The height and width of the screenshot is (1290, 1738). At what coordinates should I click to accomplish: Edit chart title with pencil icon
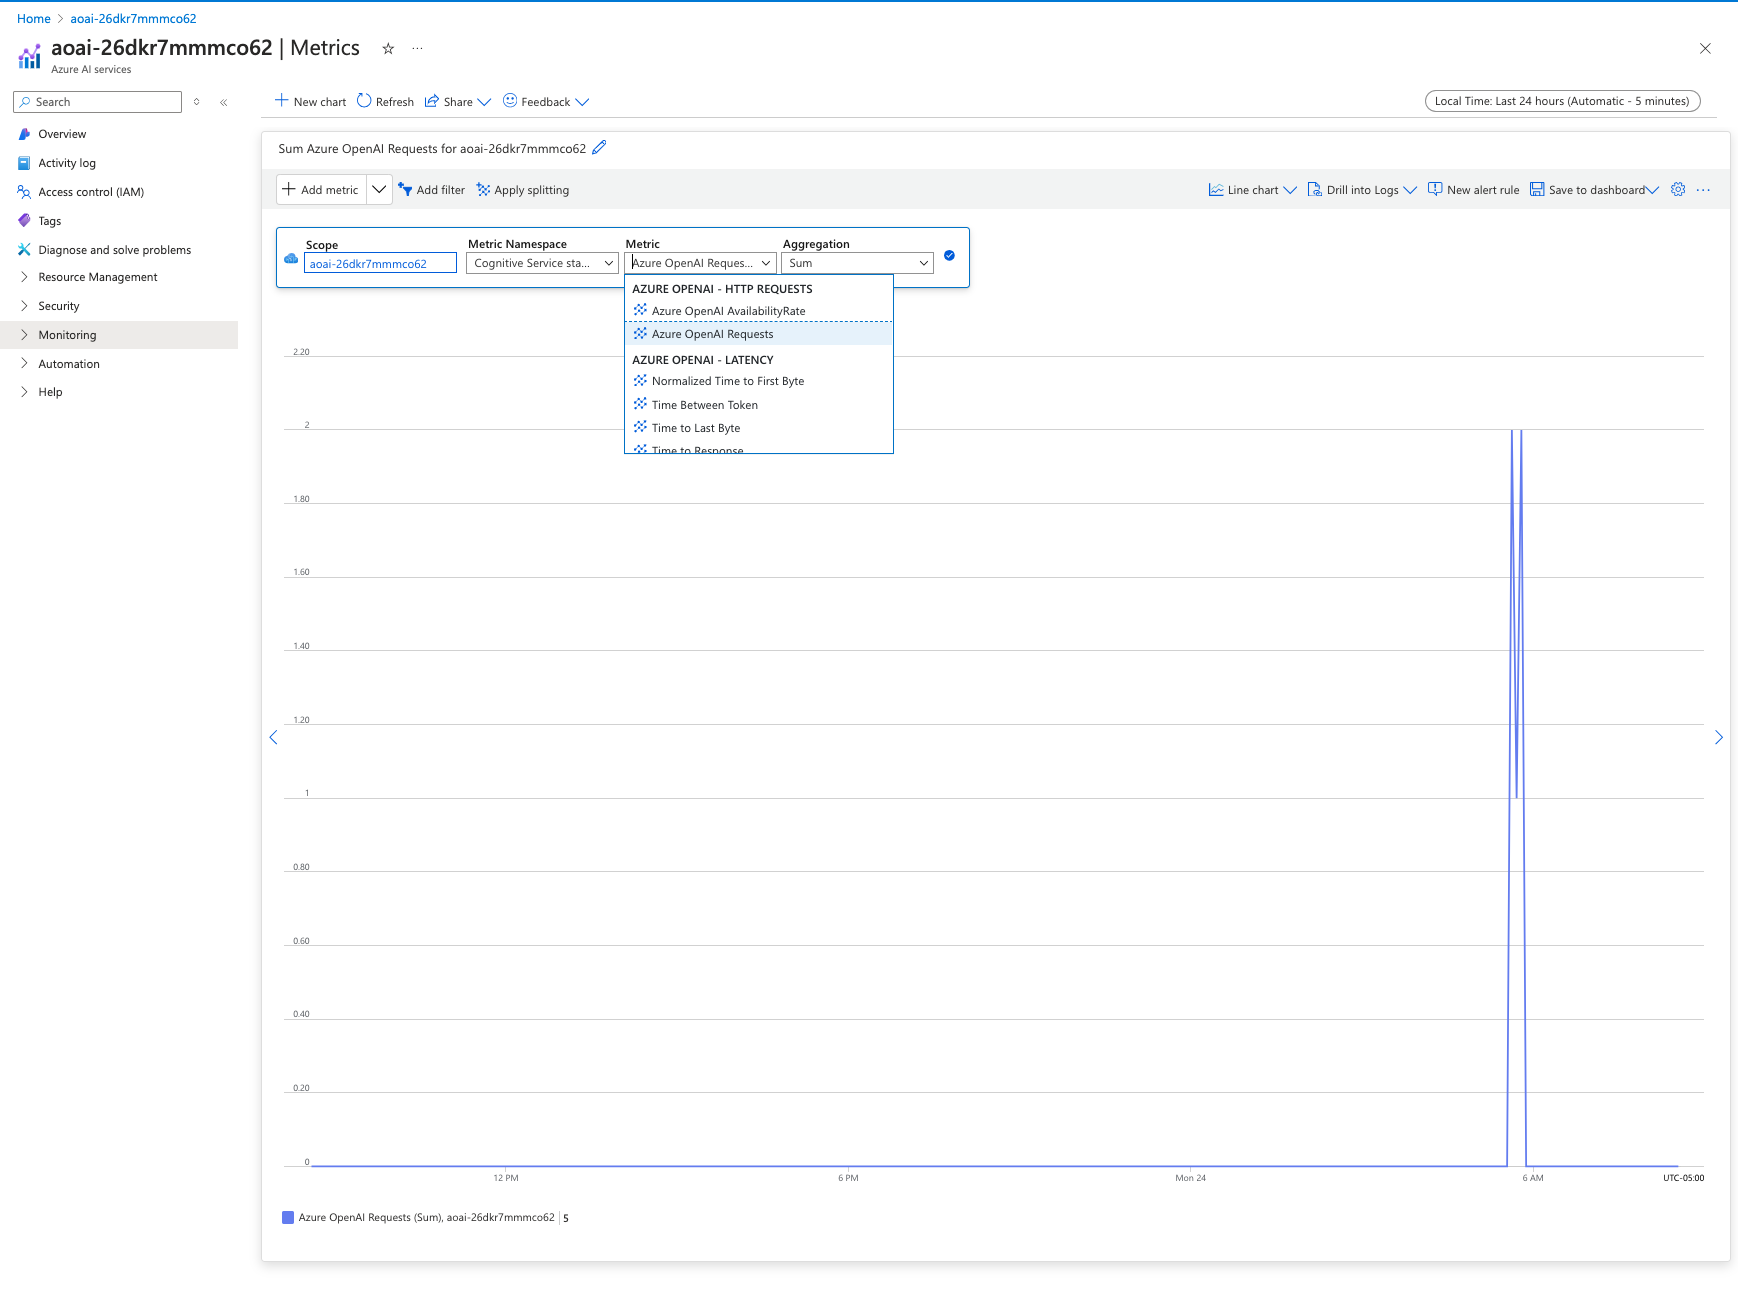coord(599,148)
